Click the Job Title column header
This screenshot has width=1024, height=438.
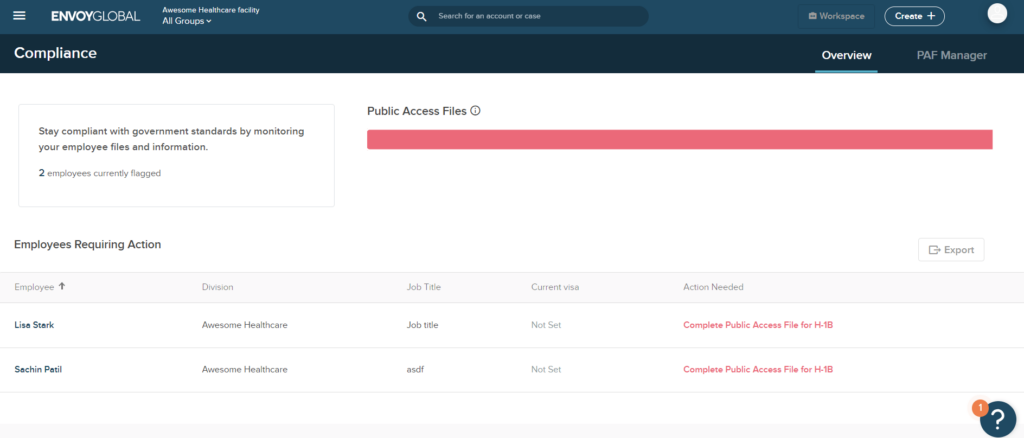pos(423,287)
